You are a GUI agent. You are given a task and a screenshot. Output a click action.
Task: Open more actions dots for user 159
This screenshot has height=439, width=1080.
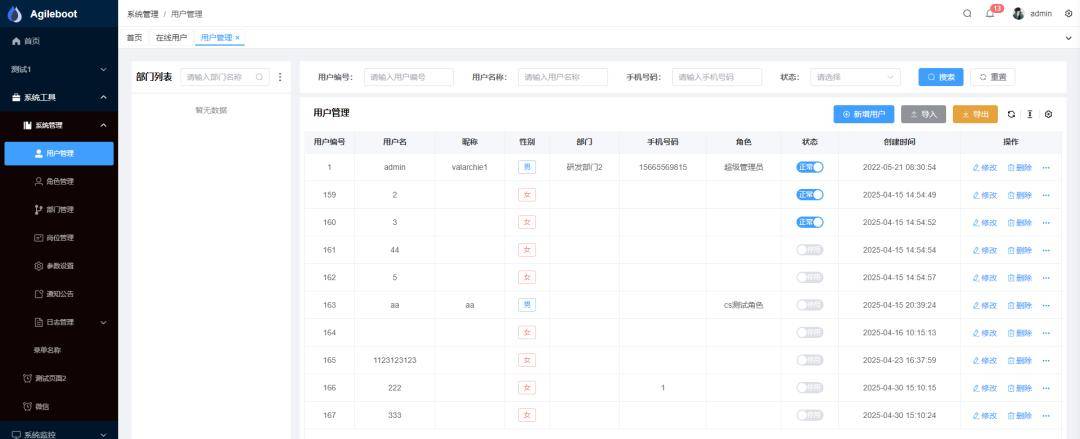tap(1046, 195)
